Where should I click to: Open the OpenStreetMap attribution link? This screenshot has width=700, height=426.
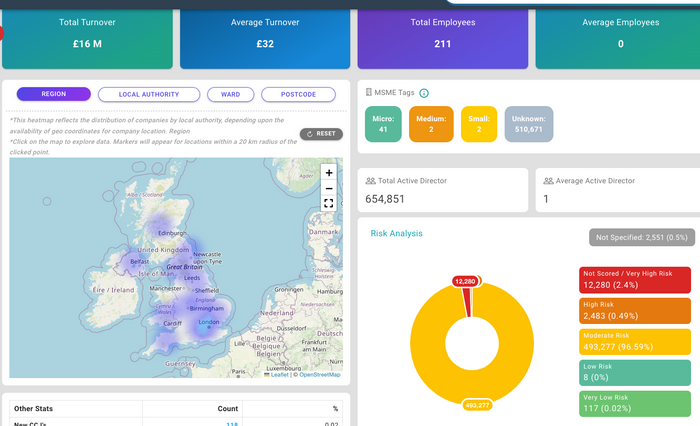[319, 374]
